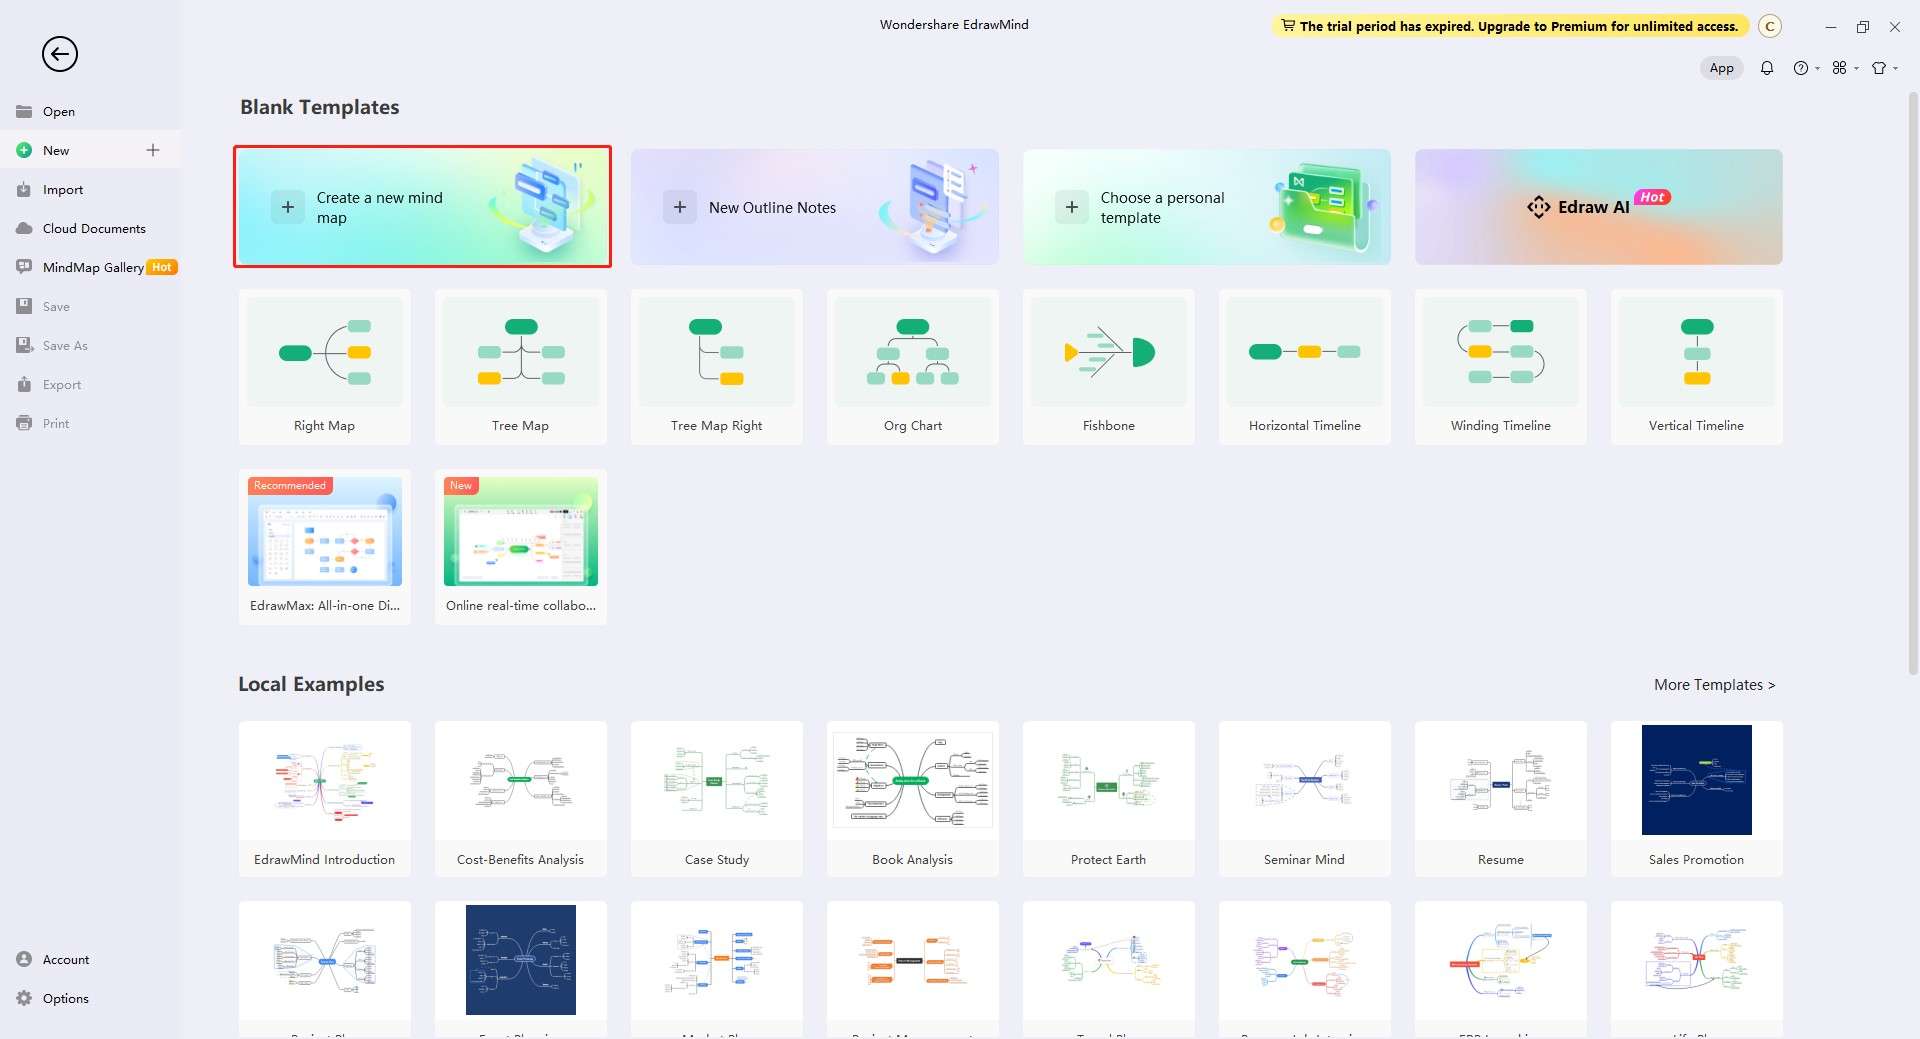Image resolution: width=1920 pixels, height=1039 pixels.
Task: Click the MindMap Gallery icon
Action: [x=24, y=267]
